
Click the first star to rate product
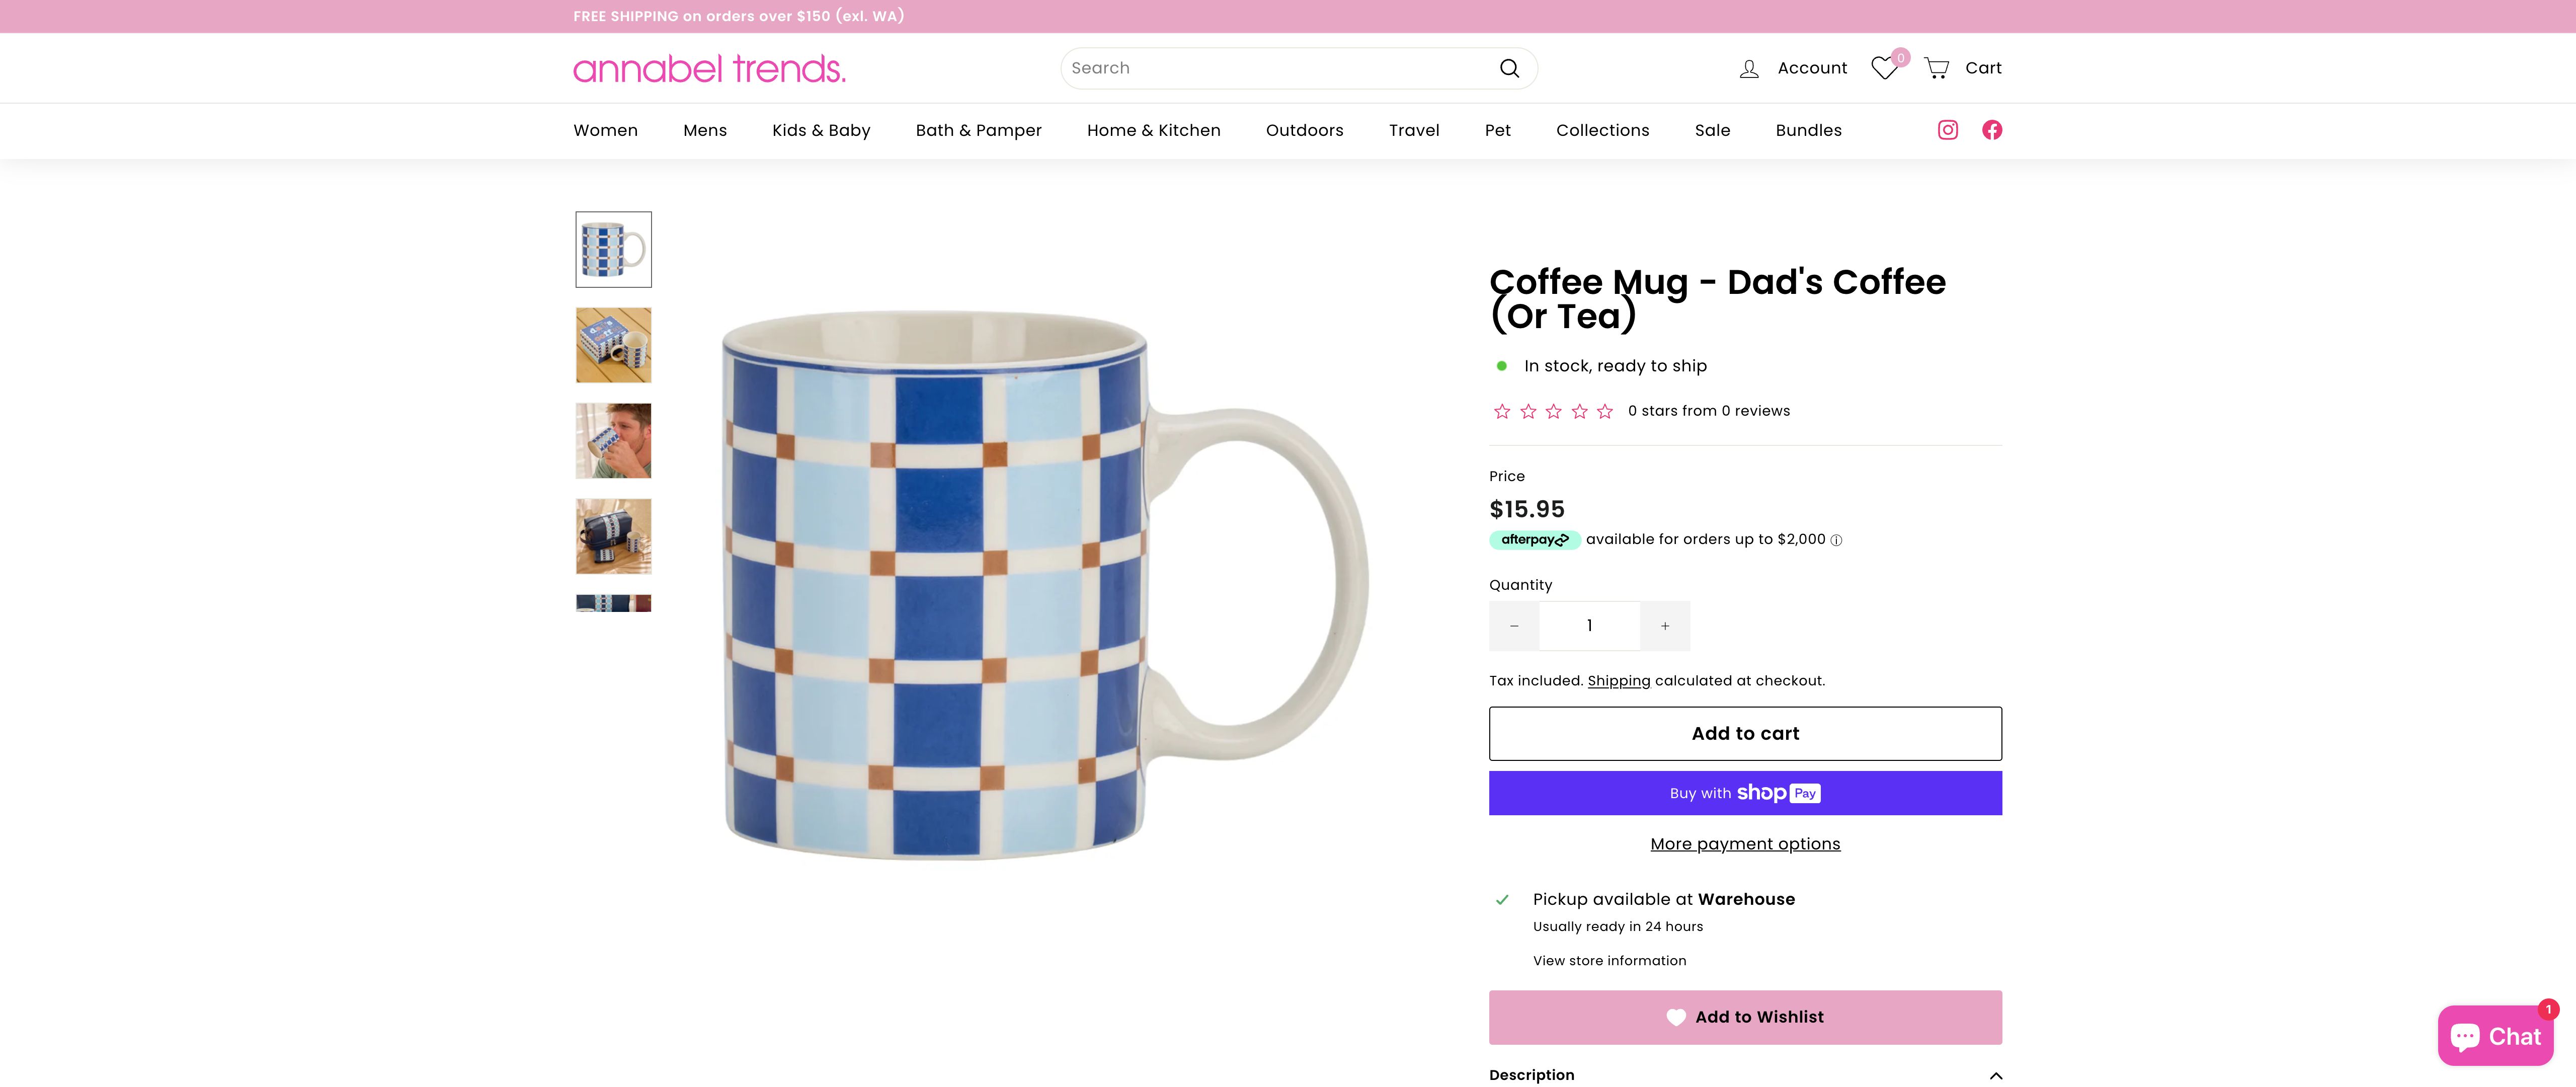[x=1502, y=410]
